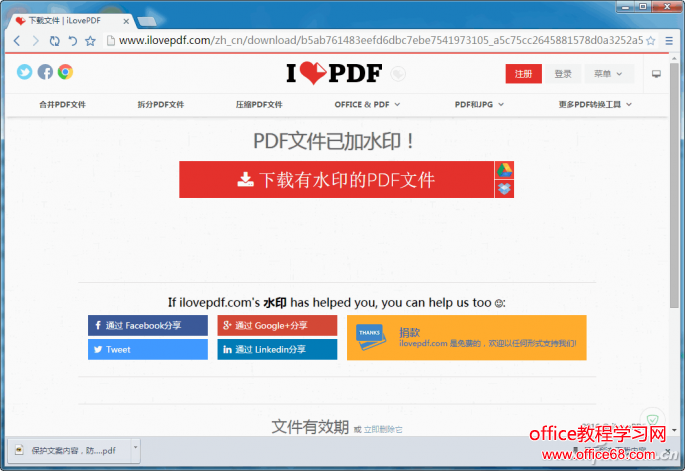The height and width of the screenshot is (471, 685).
Task: Click the address bar URL field
Action: [380, 41]
